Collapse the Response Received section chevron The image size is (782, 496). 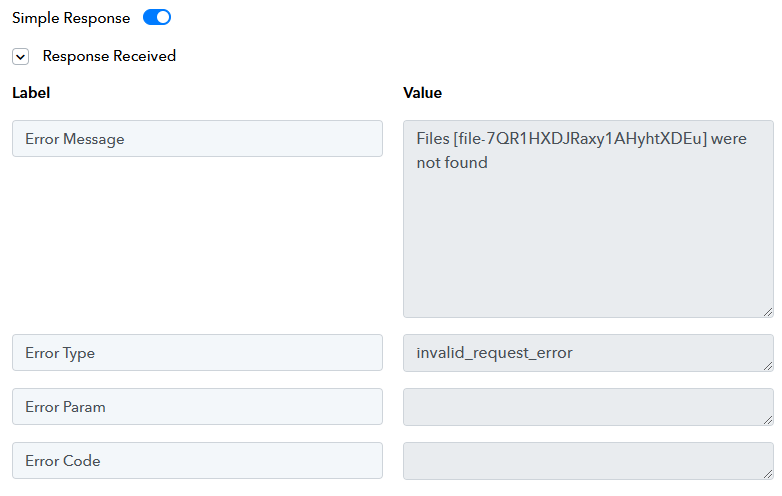tap(20, 57)
